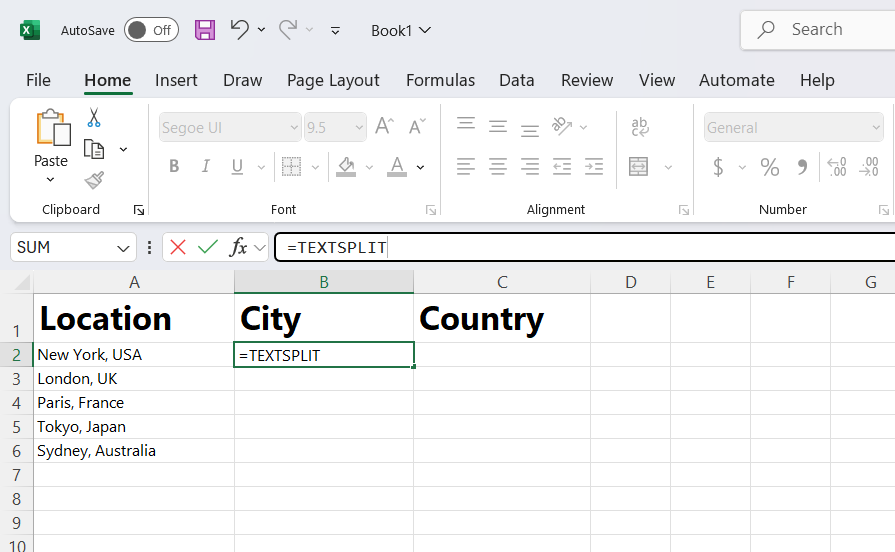
Task: Open Insert Function fx icon
Action: click(239, 247)
